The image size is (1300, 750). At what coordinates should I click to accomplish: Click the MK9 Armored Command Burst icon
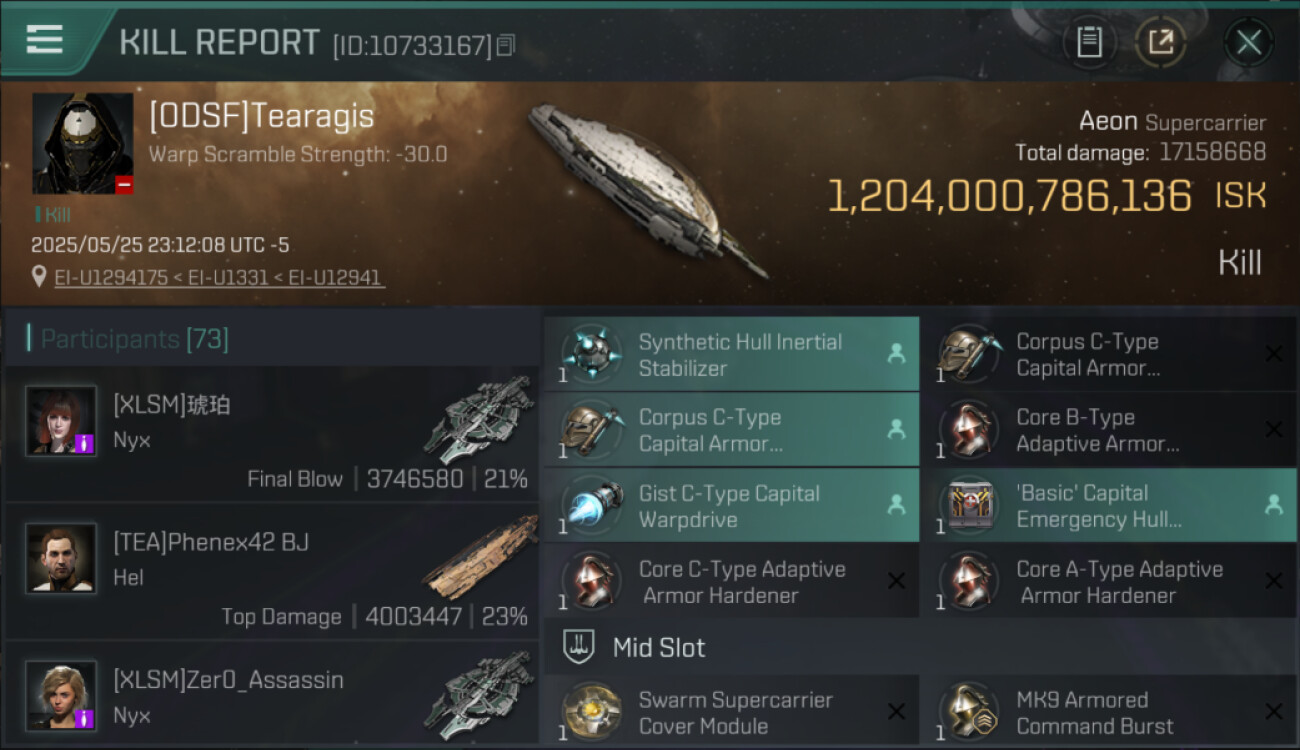pyautogui.click(x=968, y=712)
